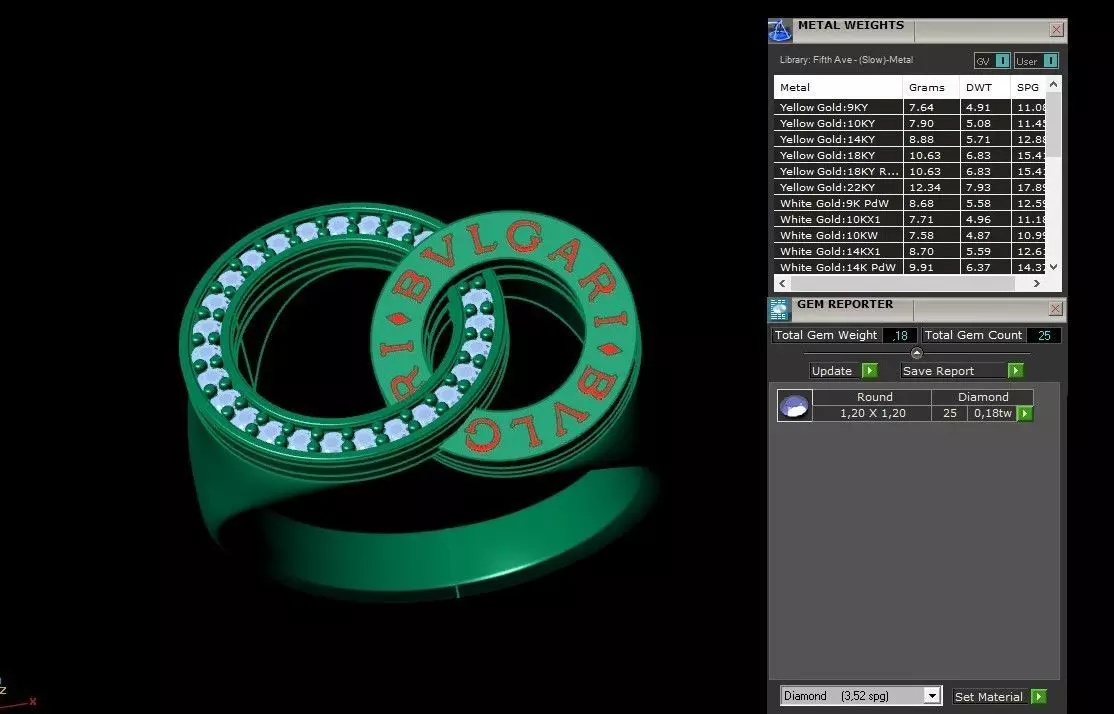Toggle the User switch in Metal Weights

[1036, 61]
